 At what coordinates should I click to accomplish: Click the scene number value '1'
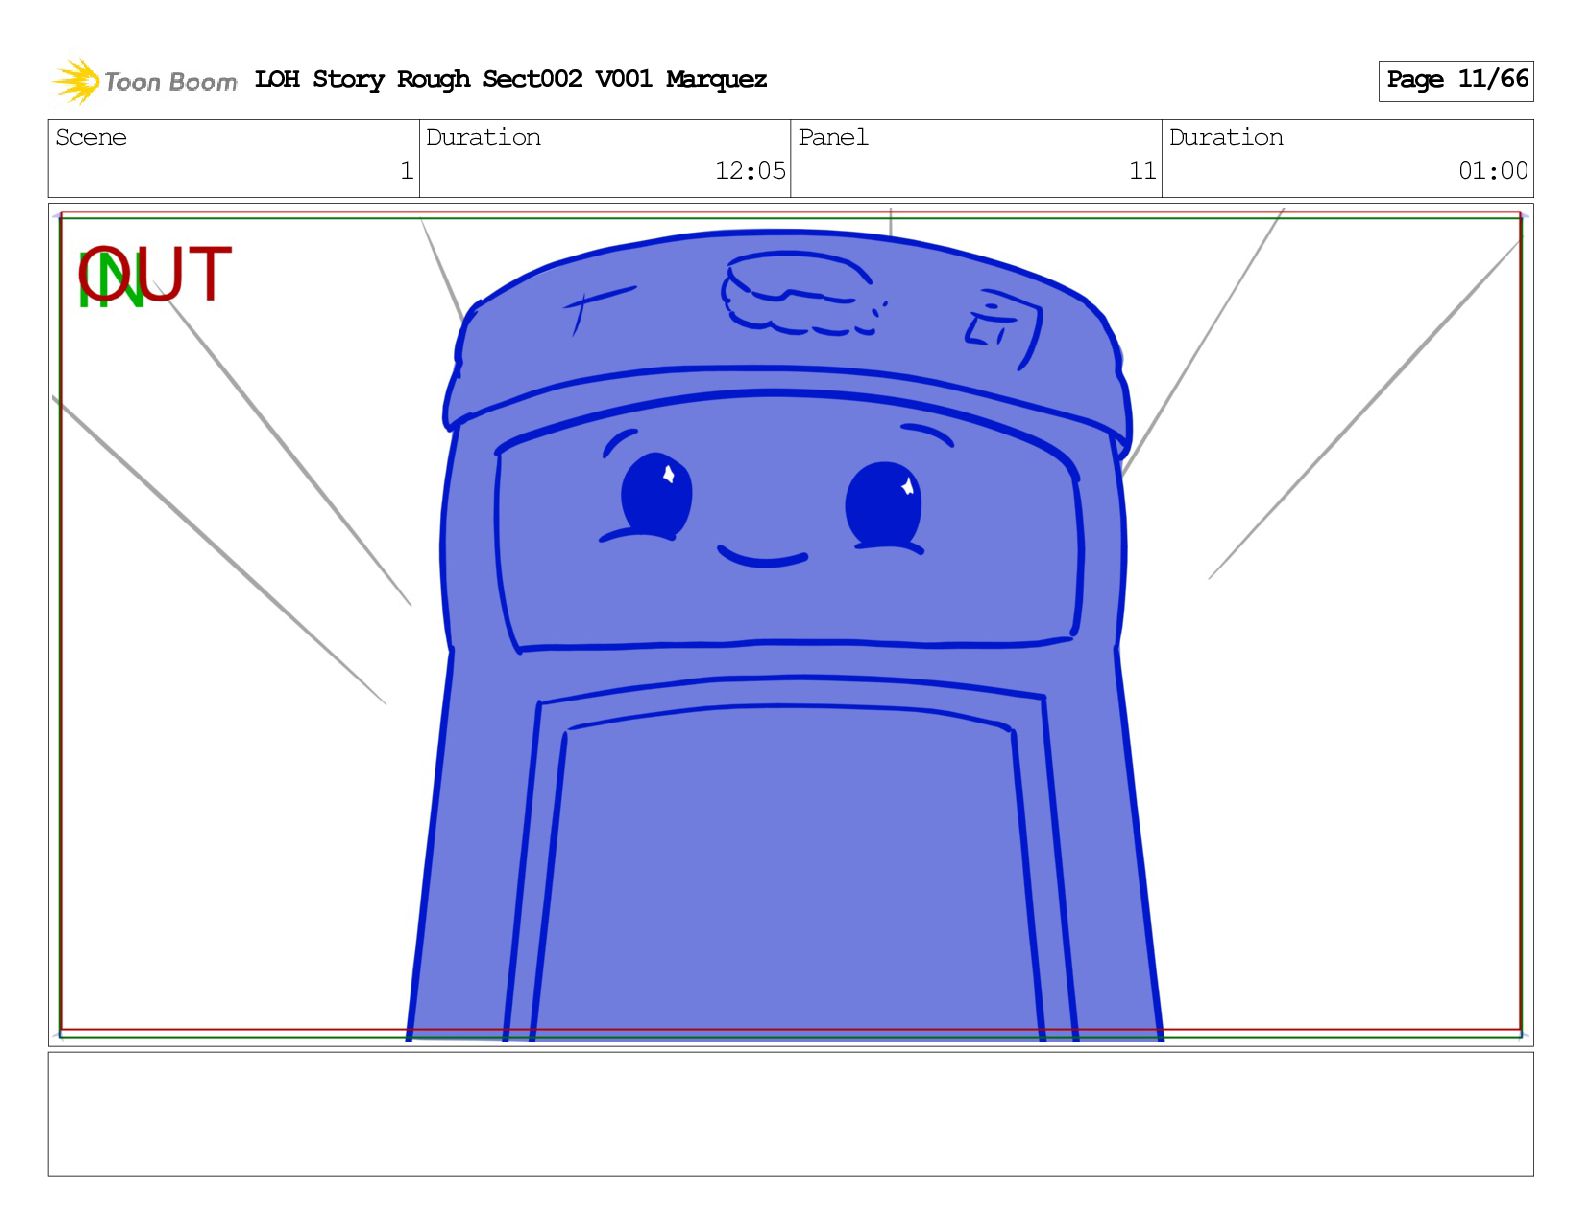[406, 171]
